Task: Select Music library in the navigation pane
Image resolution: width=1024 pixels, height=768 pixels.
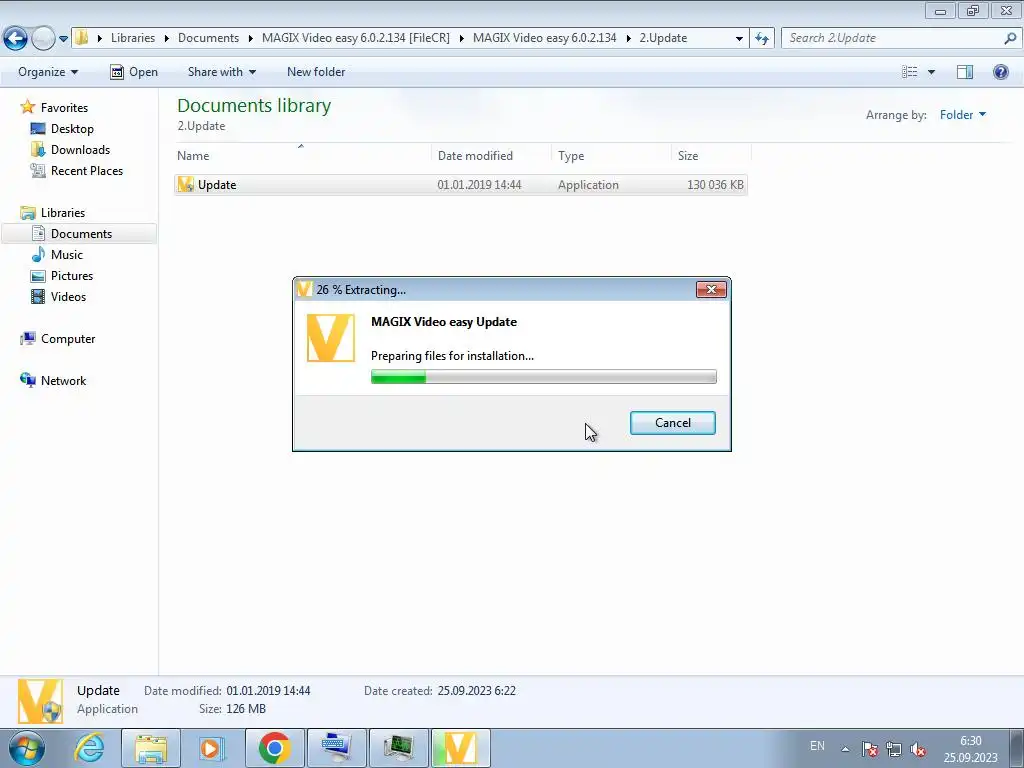Action: pos(67,255)
